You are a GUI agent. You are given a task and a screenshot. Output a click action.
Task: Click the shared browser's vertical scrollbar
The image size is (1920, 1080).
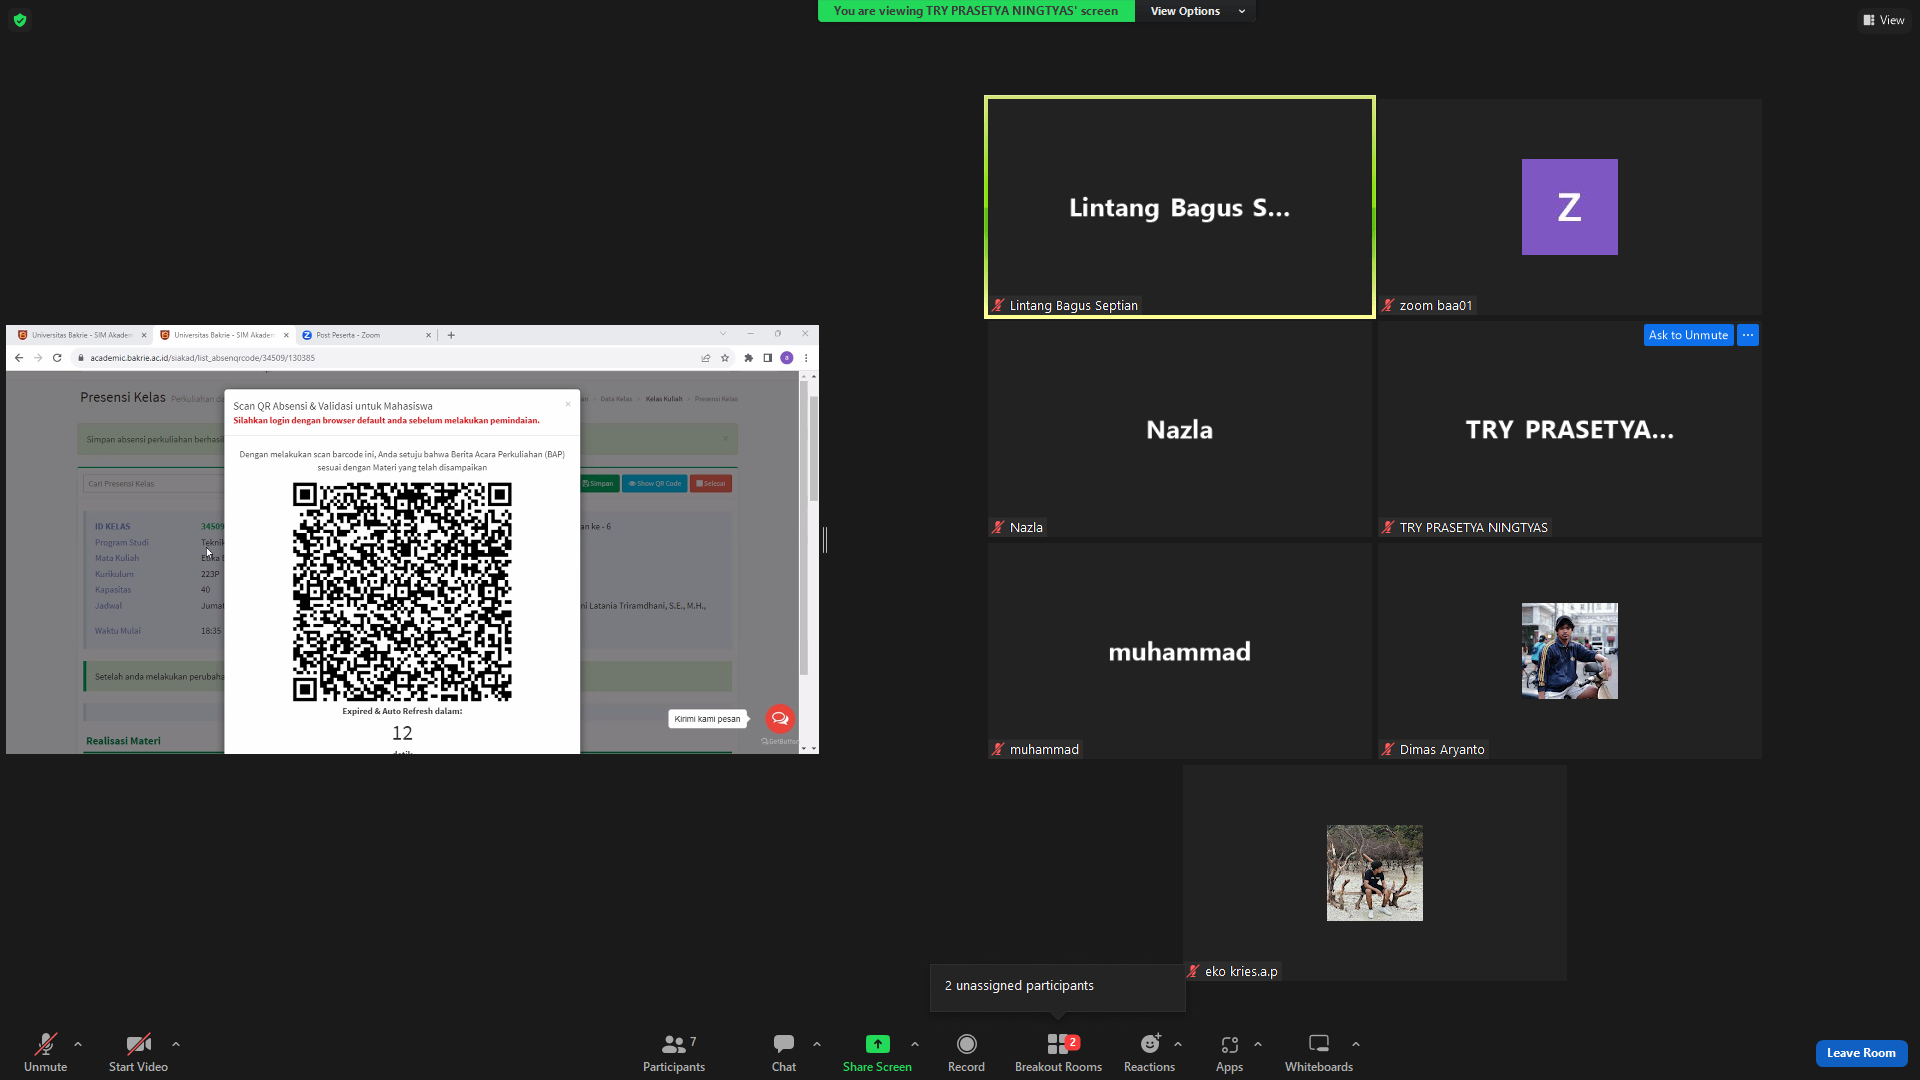pyautogui.click(x=814, y=450)
